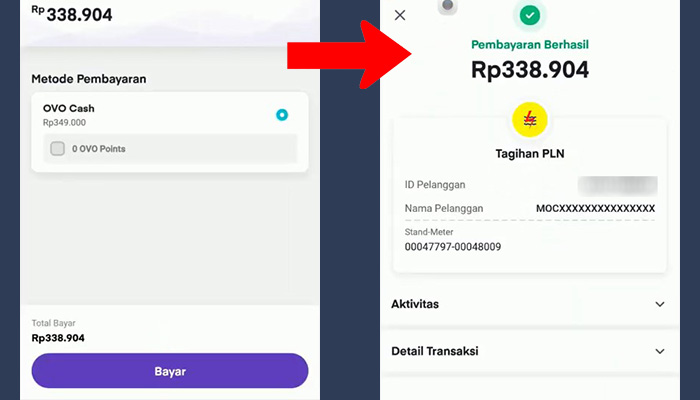Tap the Rp349.000 OVO Cash balance
The width and height of the screenshot is (700, 400).
[64, 122]
